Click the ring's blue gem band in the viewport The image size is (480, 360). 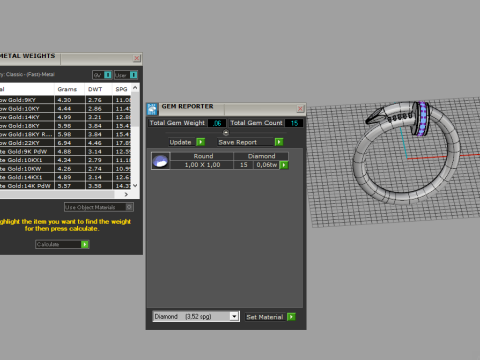coord(423,119)
